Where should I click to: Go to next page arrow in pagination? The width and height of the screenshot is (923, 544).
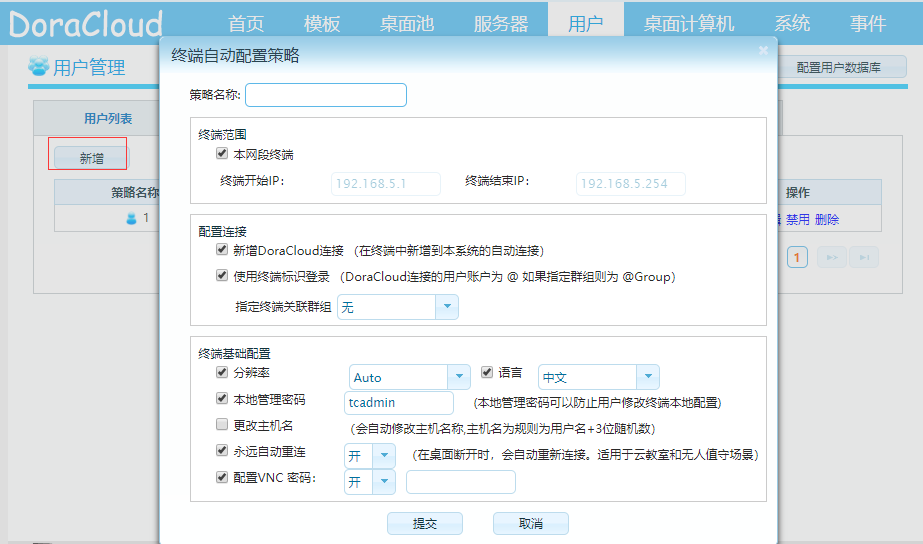point(832,257)
